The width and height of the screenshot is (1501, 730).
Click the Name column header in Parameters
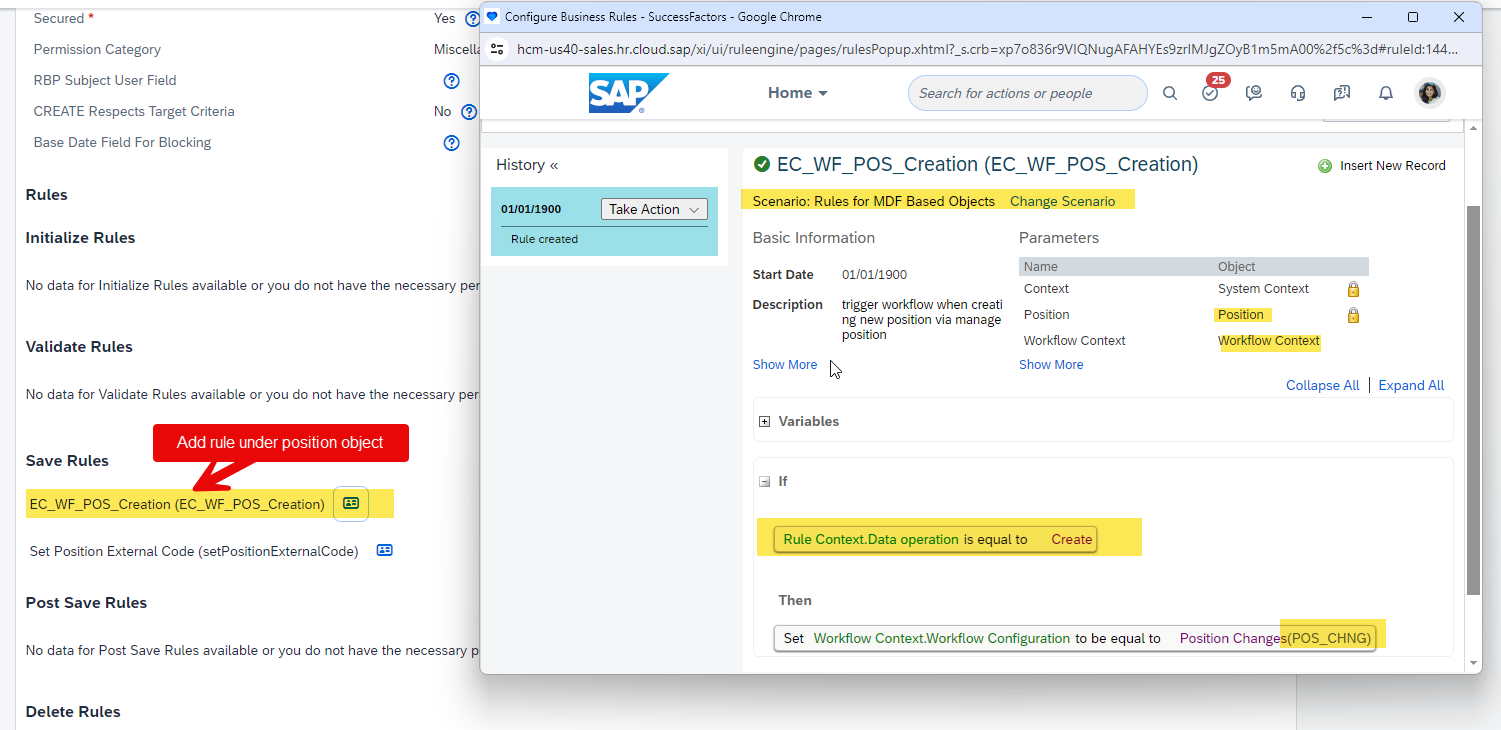[x=1041, y=267]
